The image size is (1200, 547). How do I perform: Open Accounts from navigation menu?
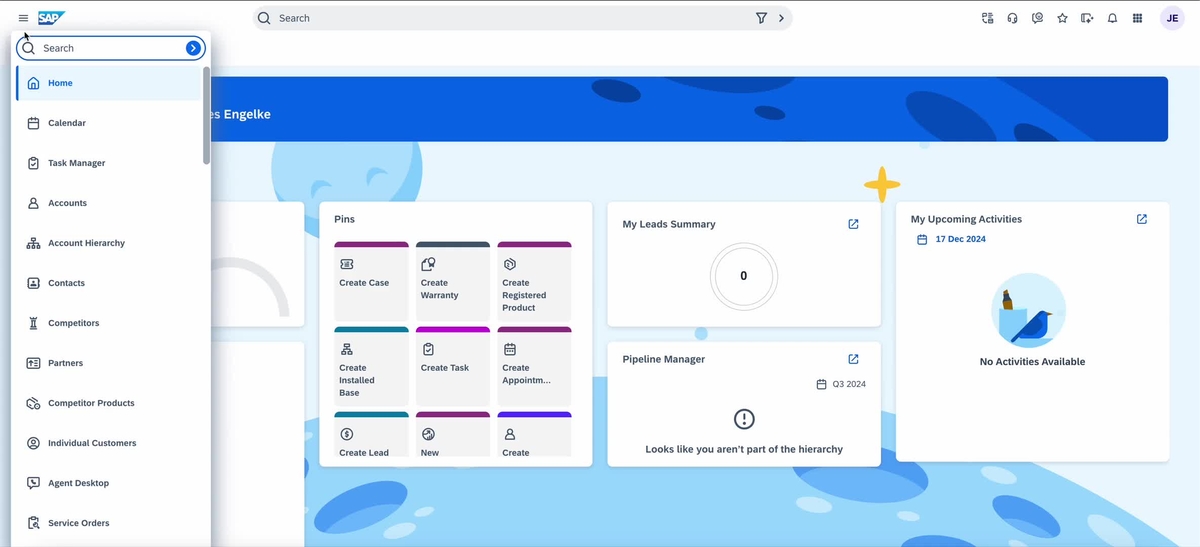coord(108,203)
